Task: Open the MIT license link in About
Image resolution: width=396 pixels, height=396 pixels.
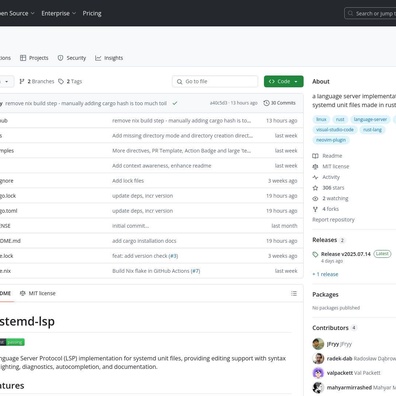Action: (x=336, y=166)
